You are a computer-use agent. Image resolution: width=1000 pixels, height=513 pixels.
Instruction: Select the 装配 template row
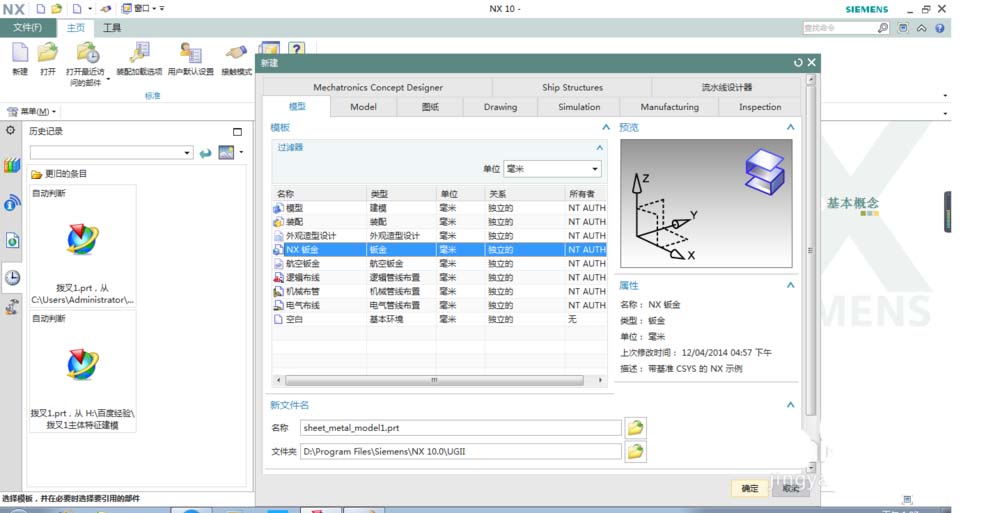439,222
